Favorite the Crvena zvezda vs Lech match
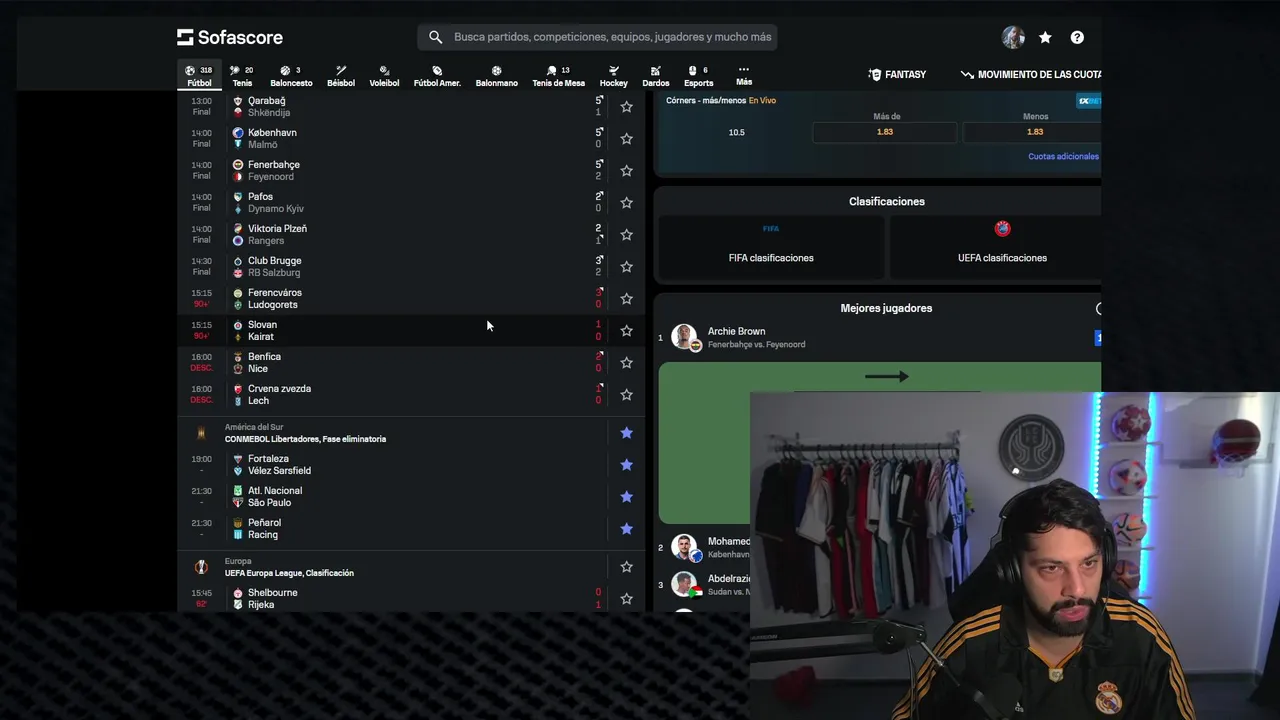 click(626, 394)
